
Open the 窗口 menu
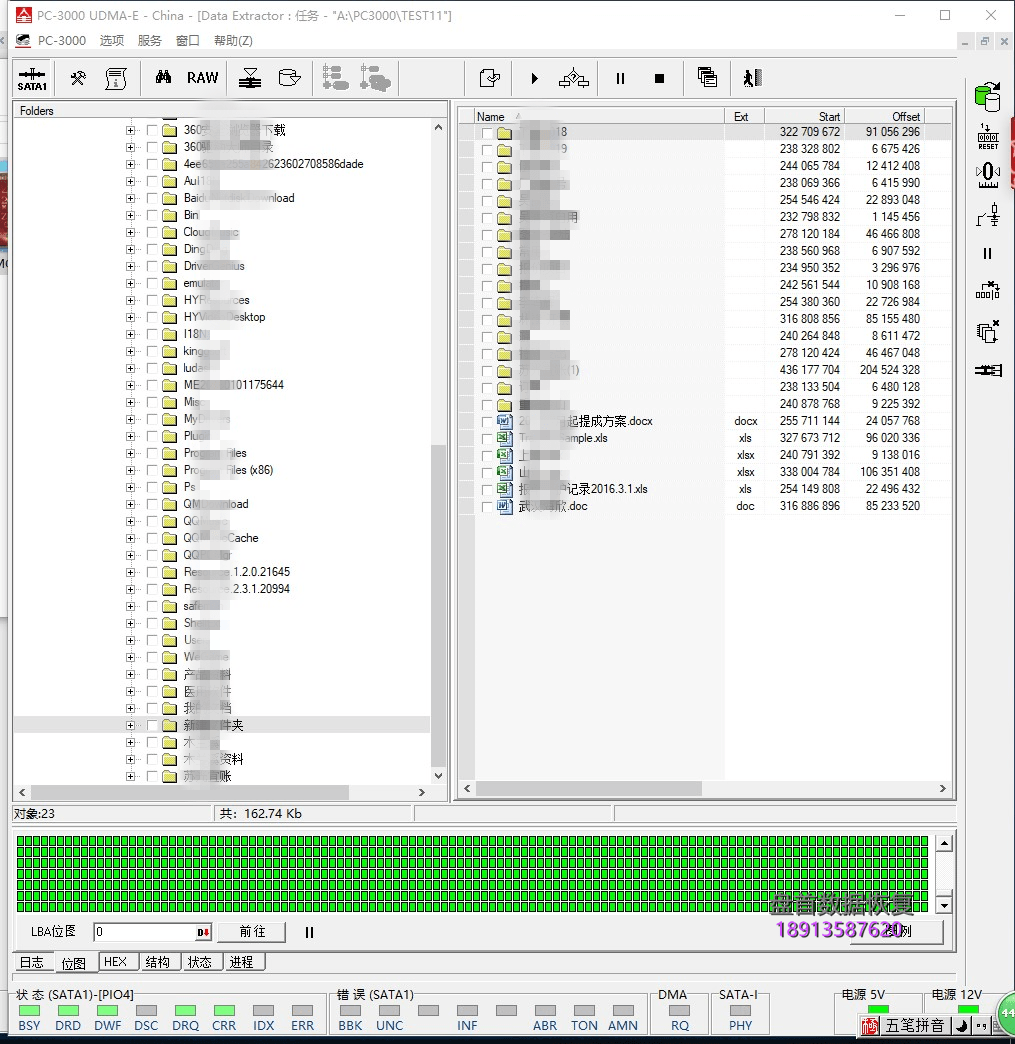[187, 41]
